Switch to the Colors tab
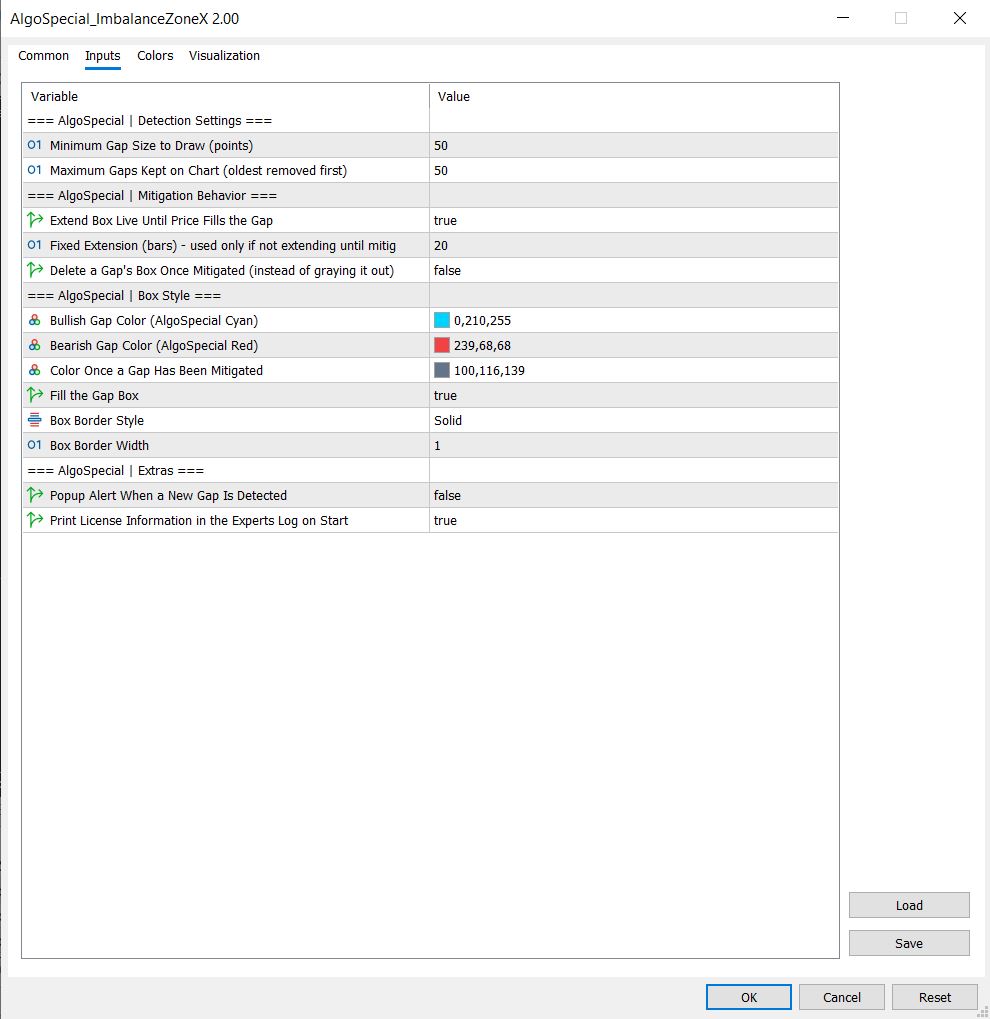The height and width of the screenshot is (1019, 990). tap(155, 56)
